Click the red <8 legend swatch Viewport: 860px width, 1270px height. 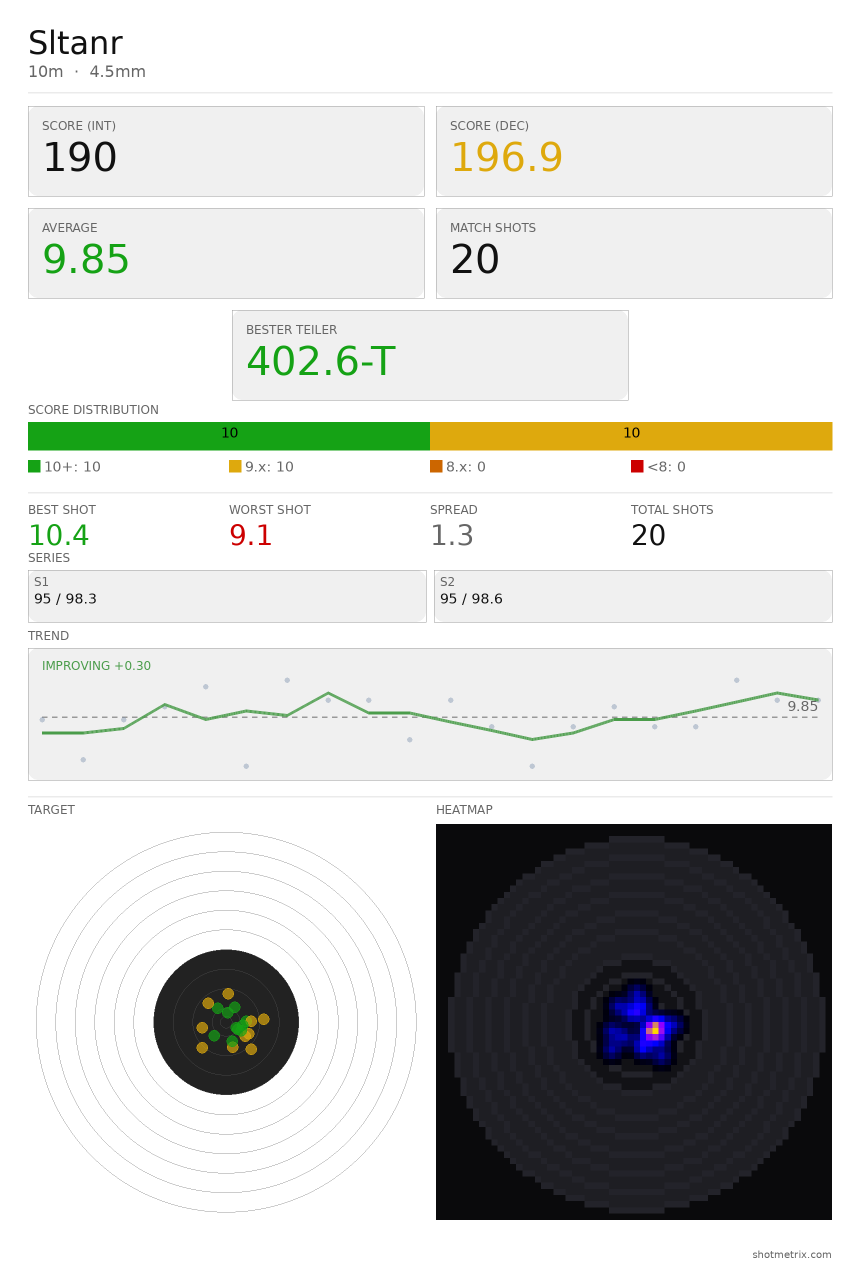point(637,466)
